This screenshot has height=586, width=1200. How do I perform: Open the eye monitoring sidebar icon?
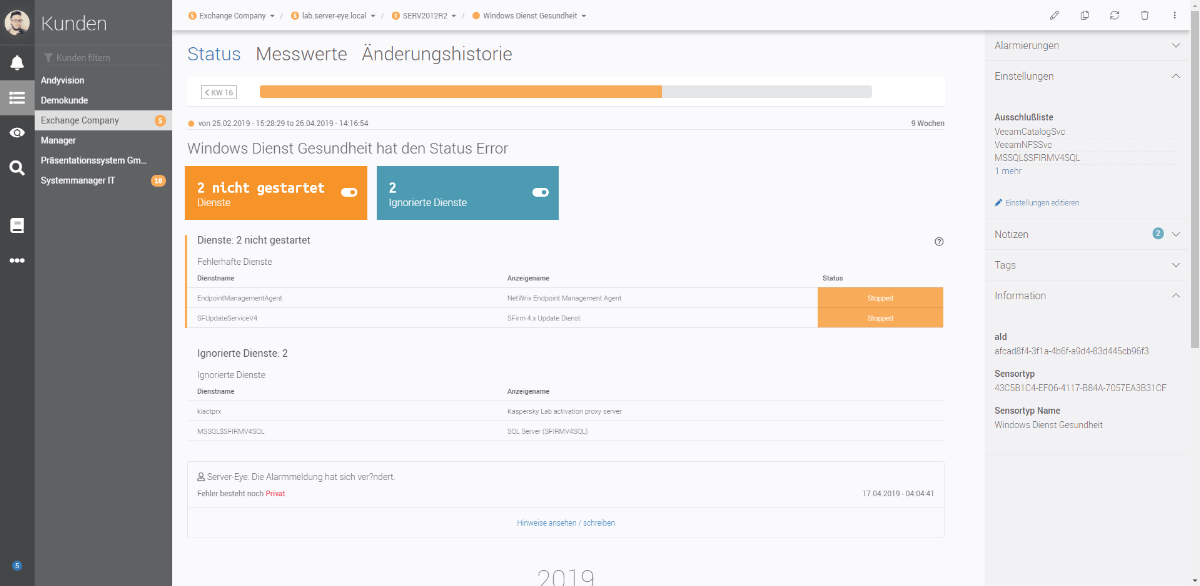pyautogui.click(x=17, y=133)
